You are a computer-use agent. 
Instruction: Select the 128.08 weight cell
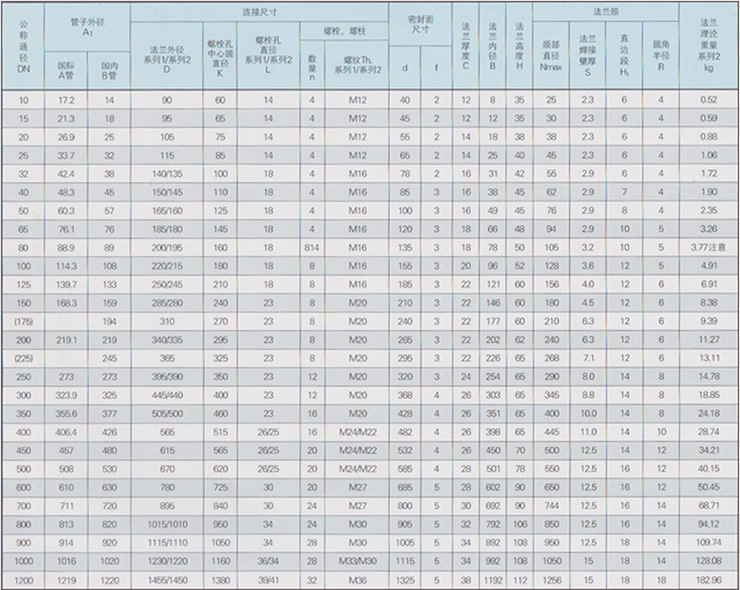click(x=707, y=561)
